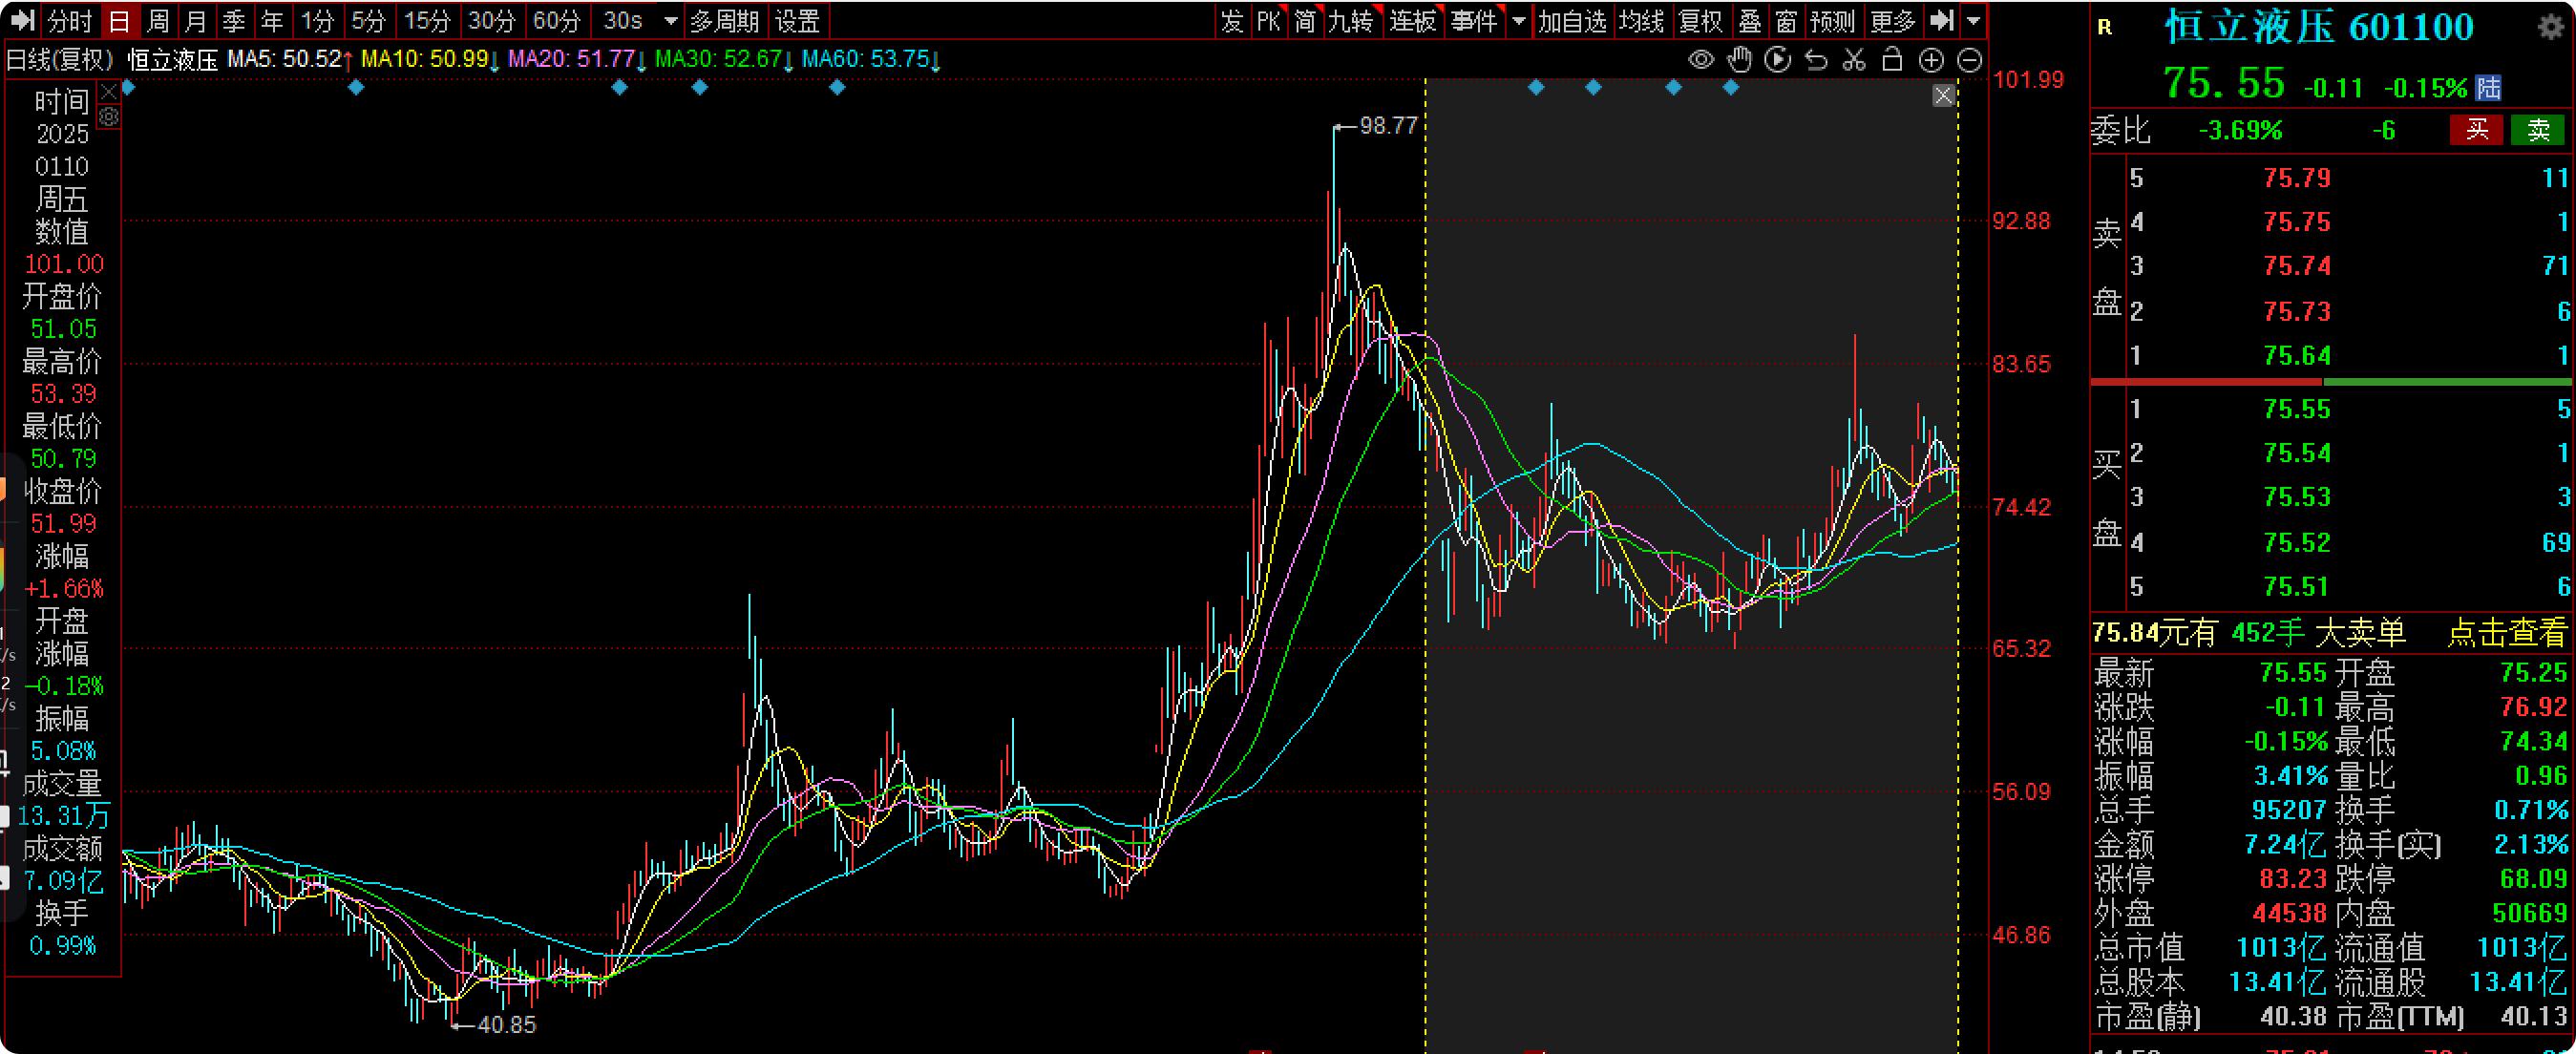The width and height of the screenshot is (2576, 1054).
Task: Start chart replay with the play icon
Action: (1778, 60)
